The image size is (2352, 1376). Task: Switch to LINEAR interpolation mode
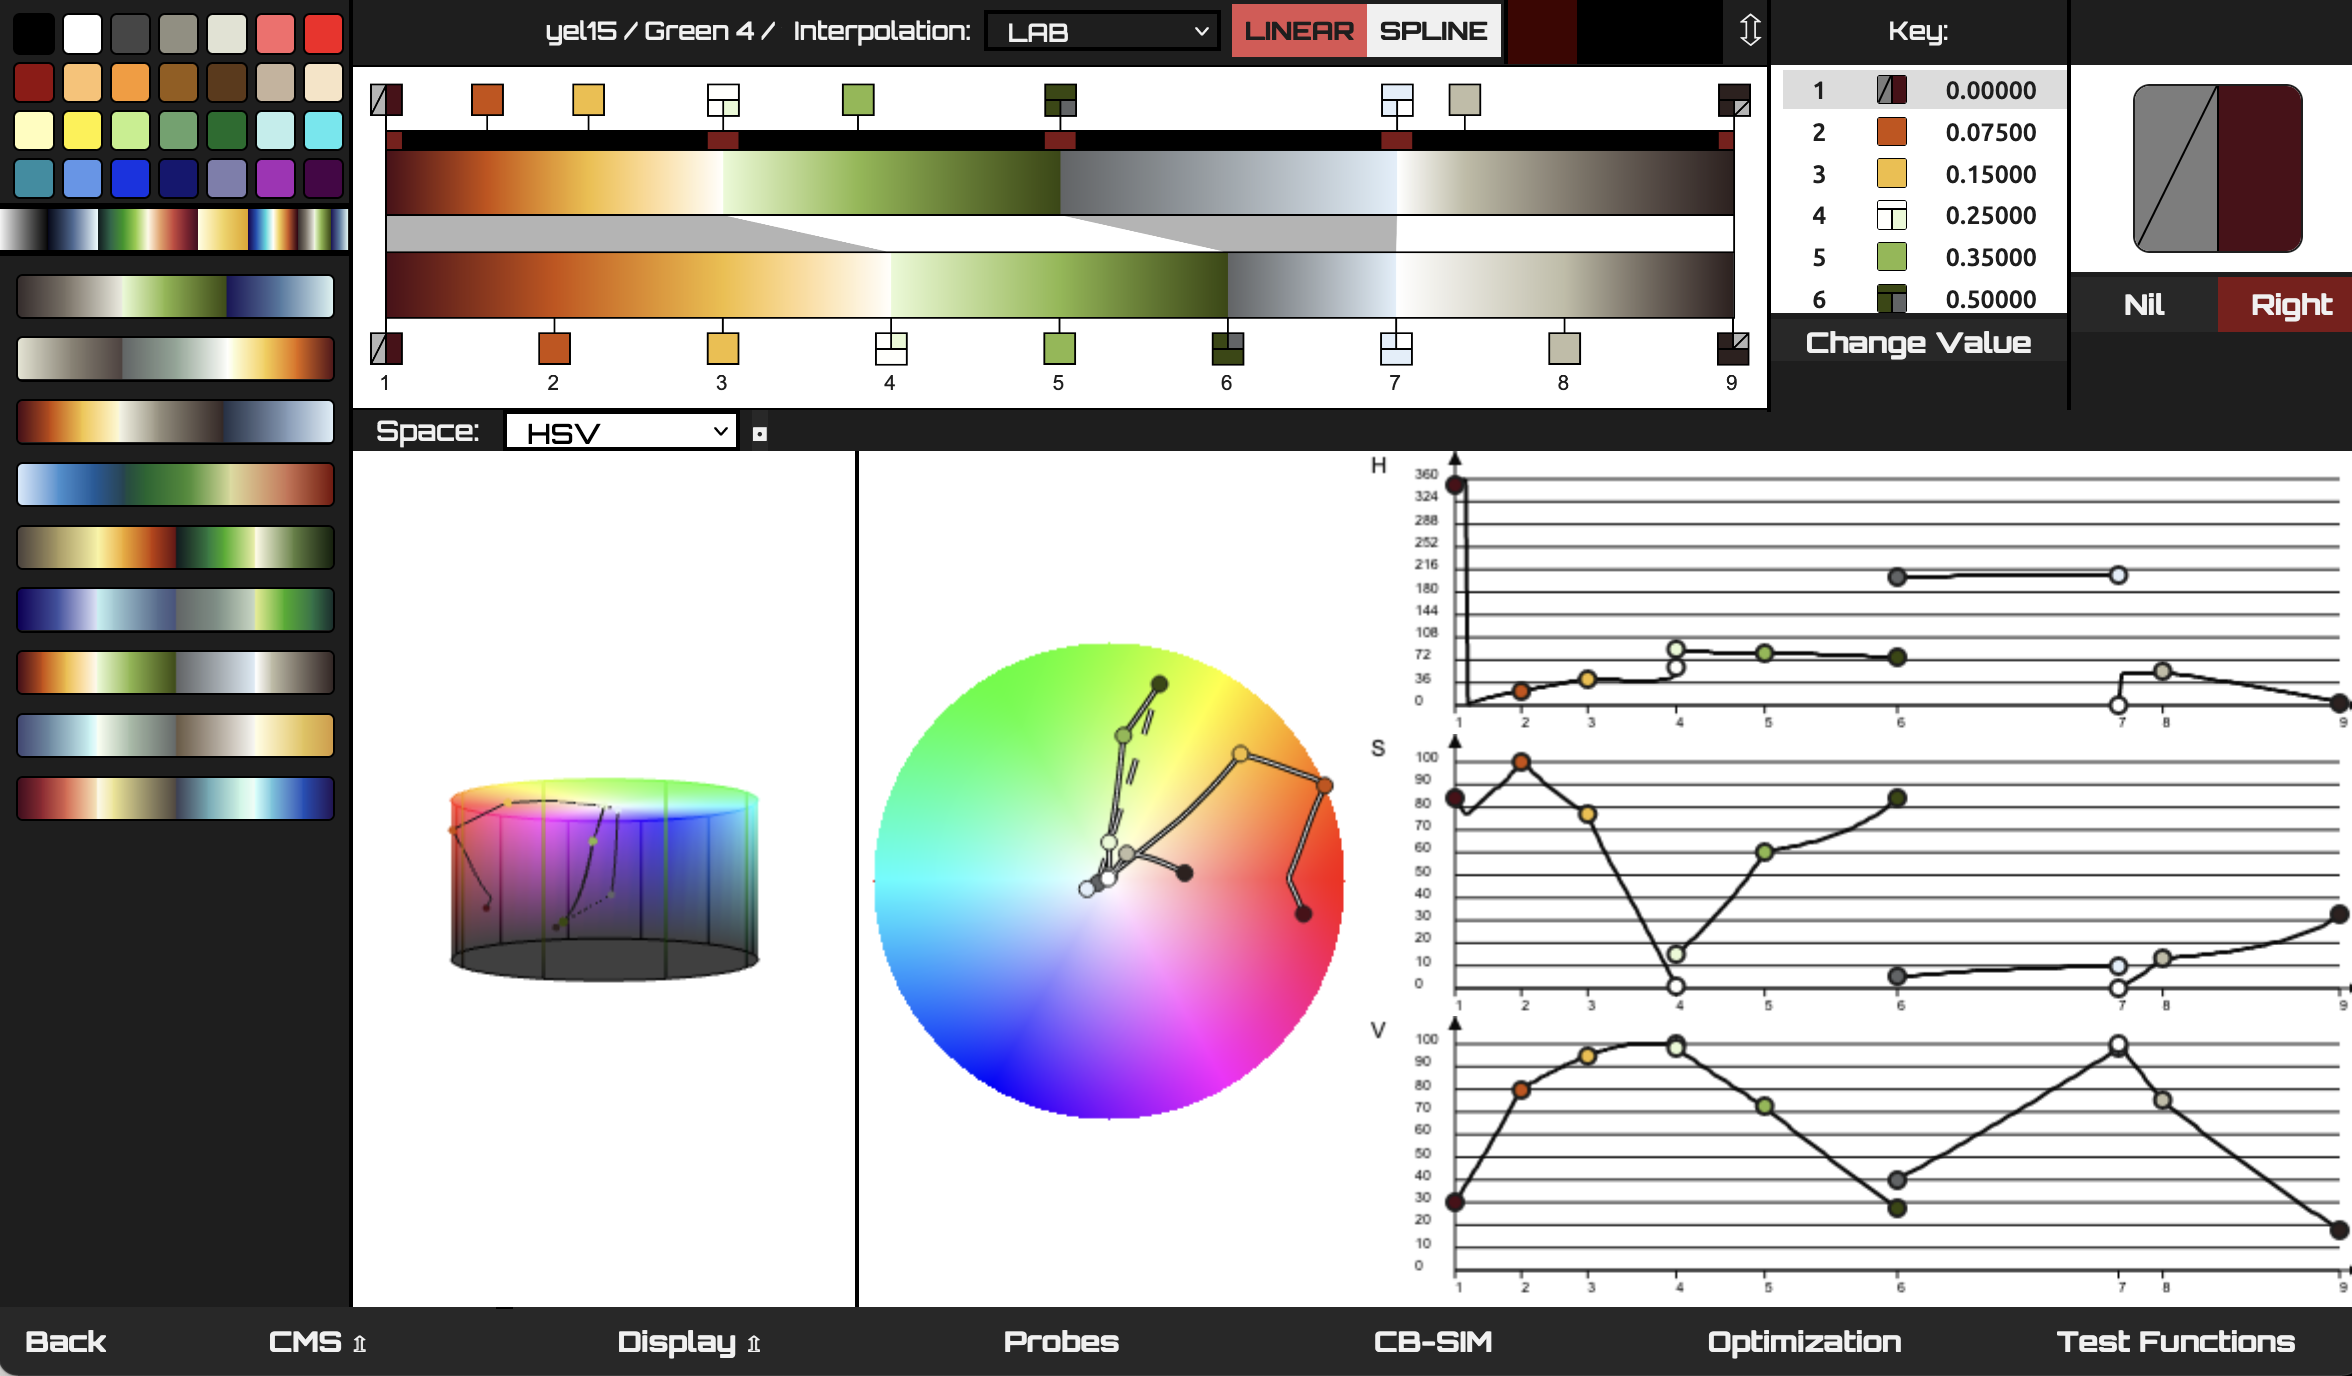(x=1298, y=31)
